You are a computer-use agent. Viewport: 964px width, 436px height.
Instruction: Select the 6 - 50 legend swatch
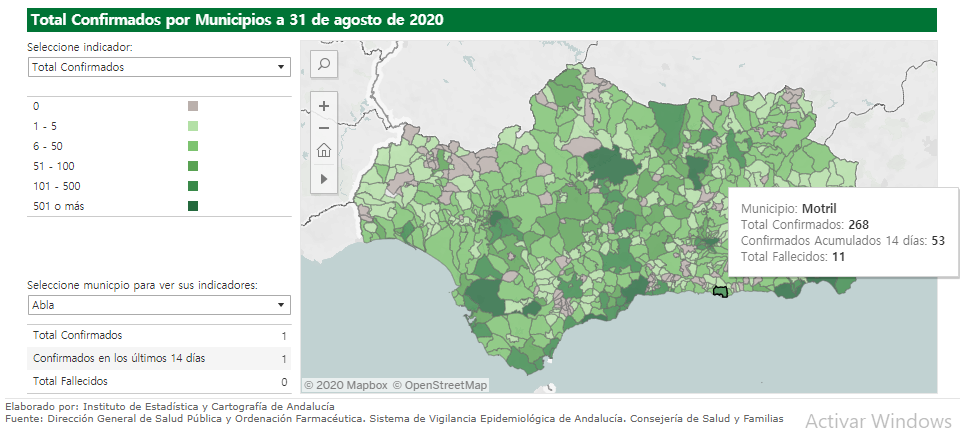pyautogui.click(x=193, y=146)
